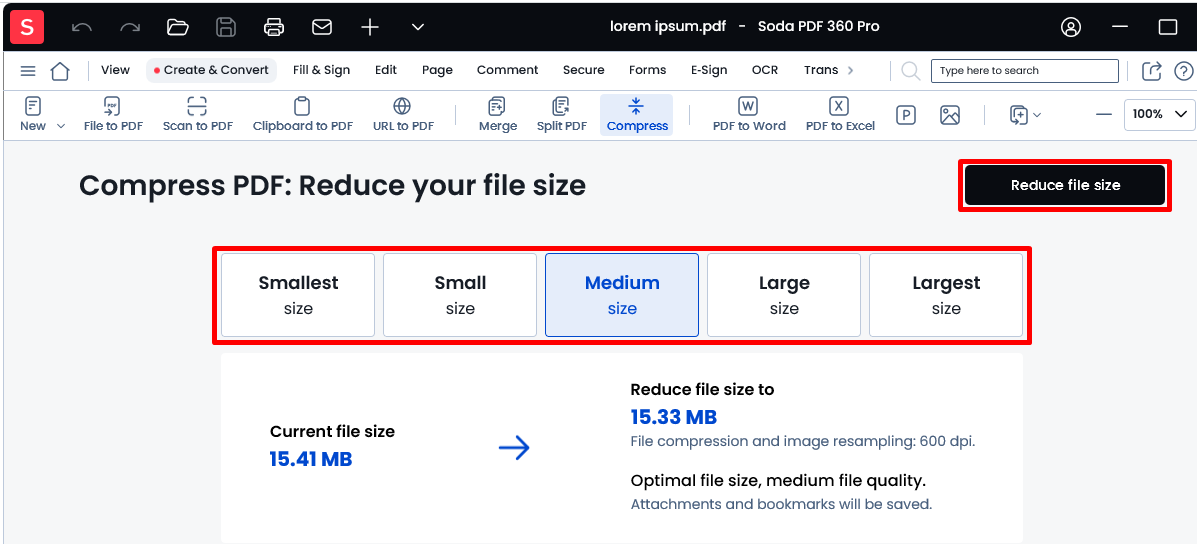Click the plus icon in the title bar
The width and height of the screenshot is (1197, 544).
pyautogui.click(x=370, y=27)
